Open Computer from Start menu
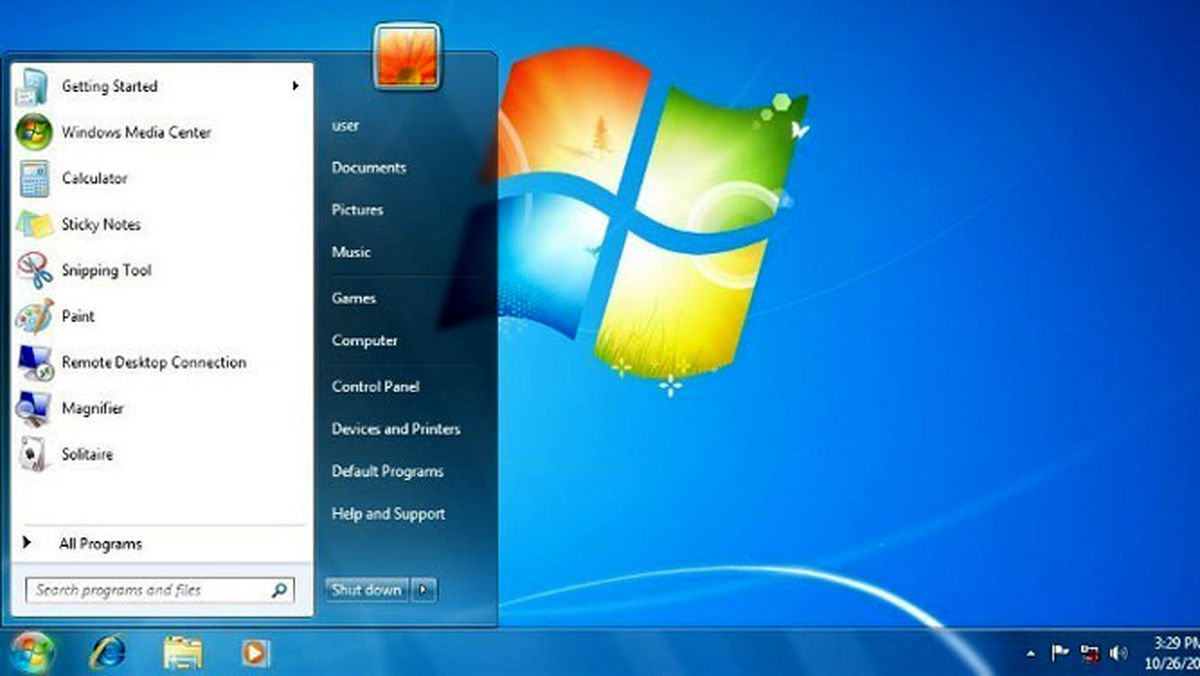1200x676 pixels. click(365, 340)
